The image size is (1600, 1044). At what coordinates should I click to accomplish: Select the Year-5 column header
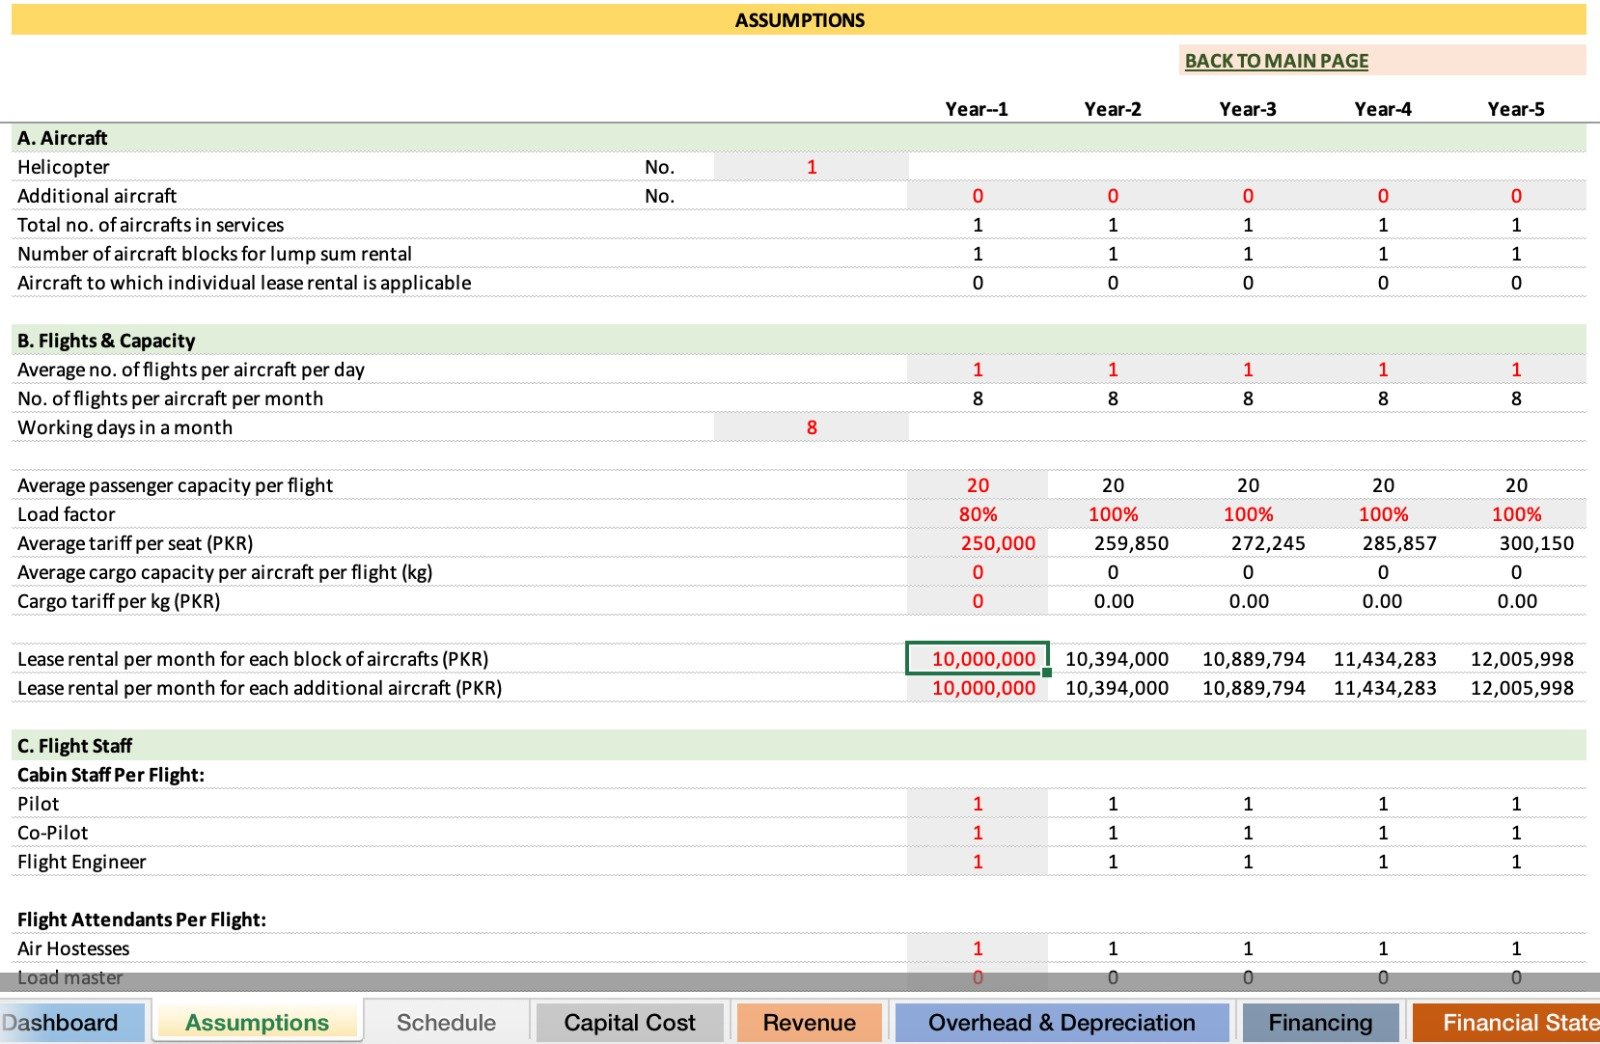click(1516, 109)
